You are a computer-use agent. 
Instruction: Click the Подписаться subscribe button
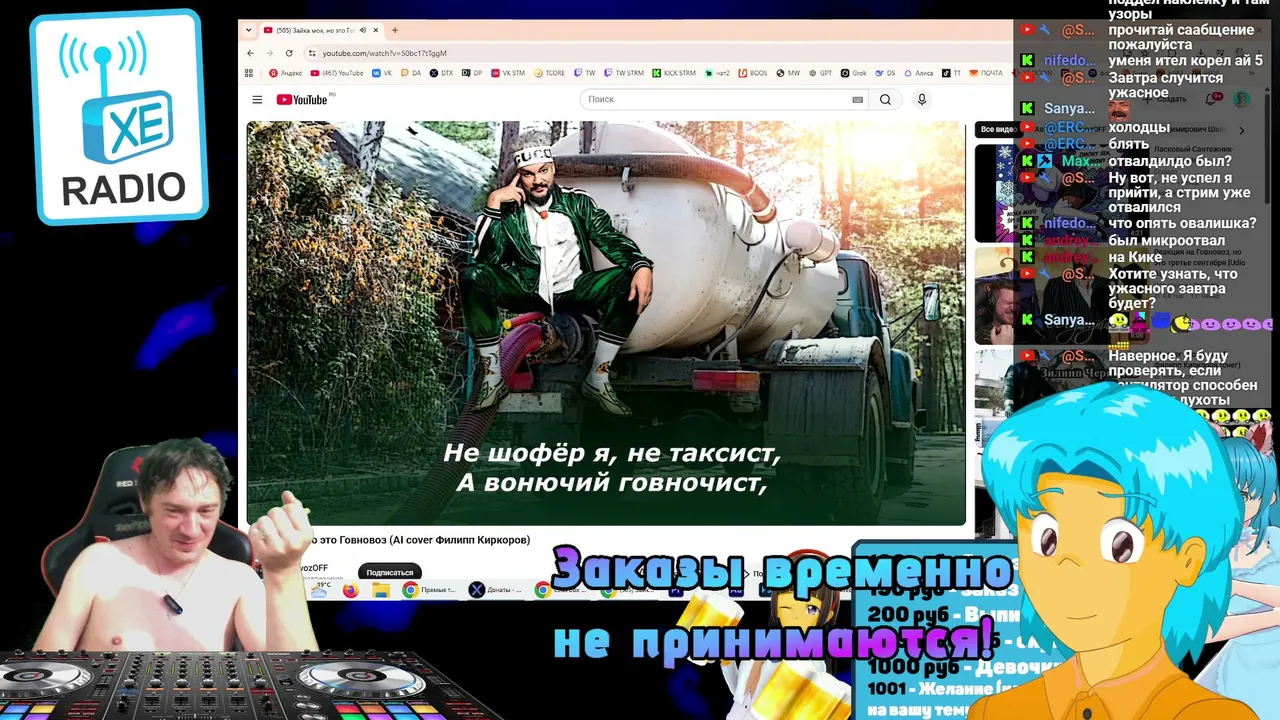[x=390, y=573]
